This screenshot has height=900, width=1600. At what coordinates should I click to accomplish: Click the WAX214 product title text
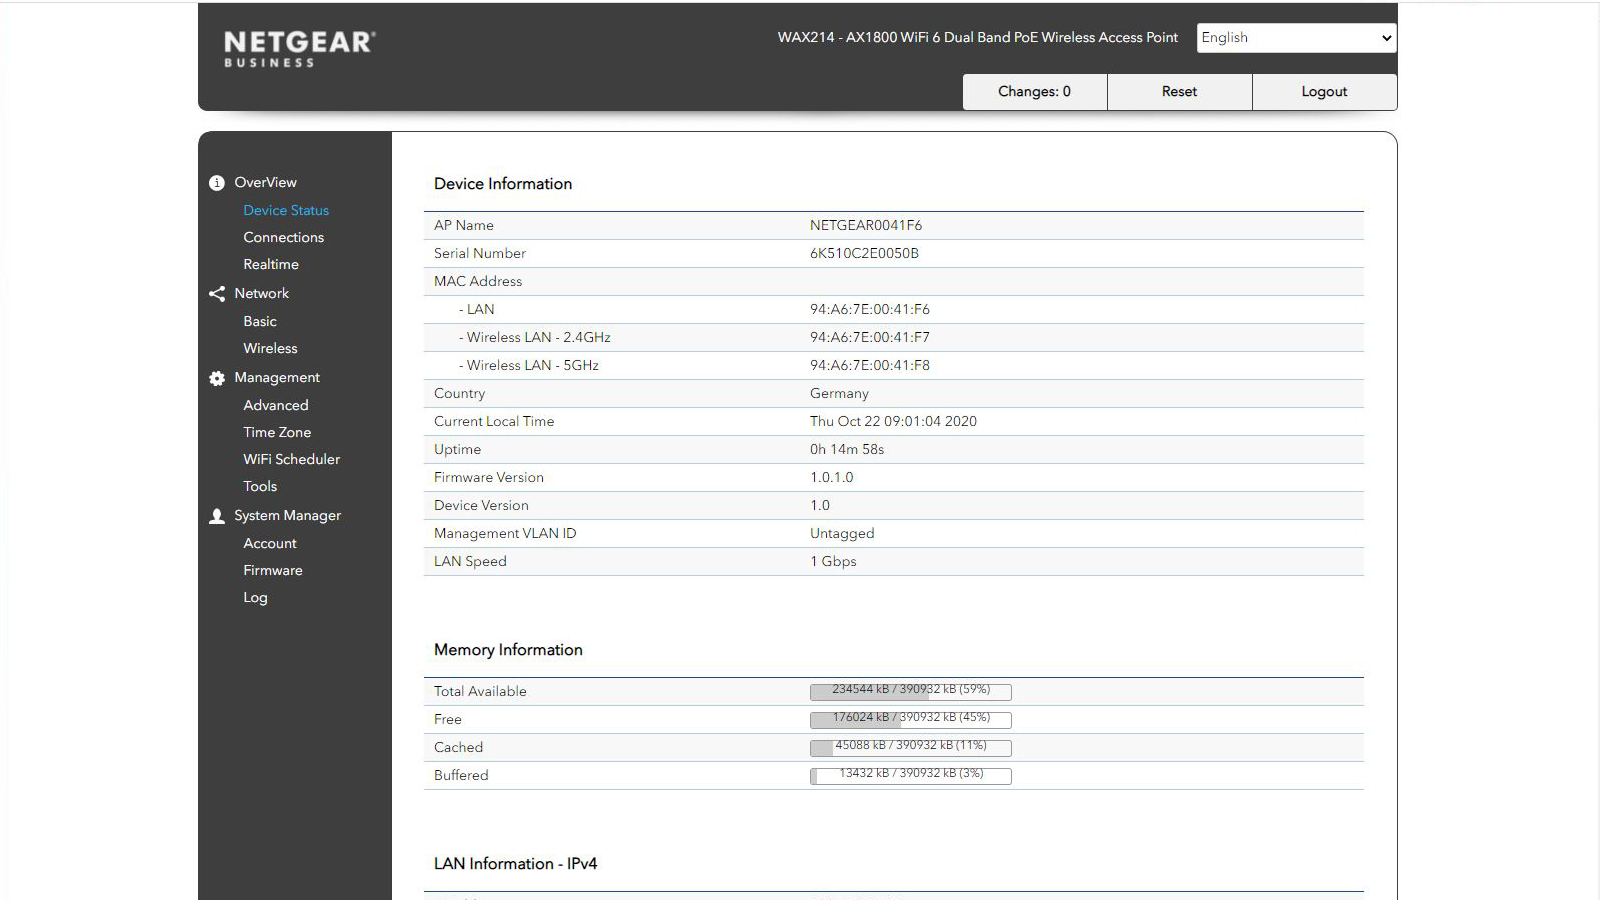click(978, 38)
